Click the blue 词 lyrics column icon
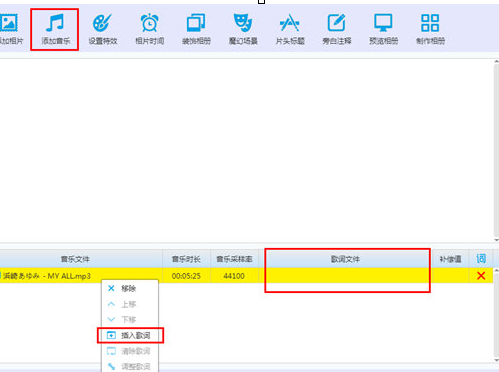Viewport: 499px width, 372px height. pos(481,258)
